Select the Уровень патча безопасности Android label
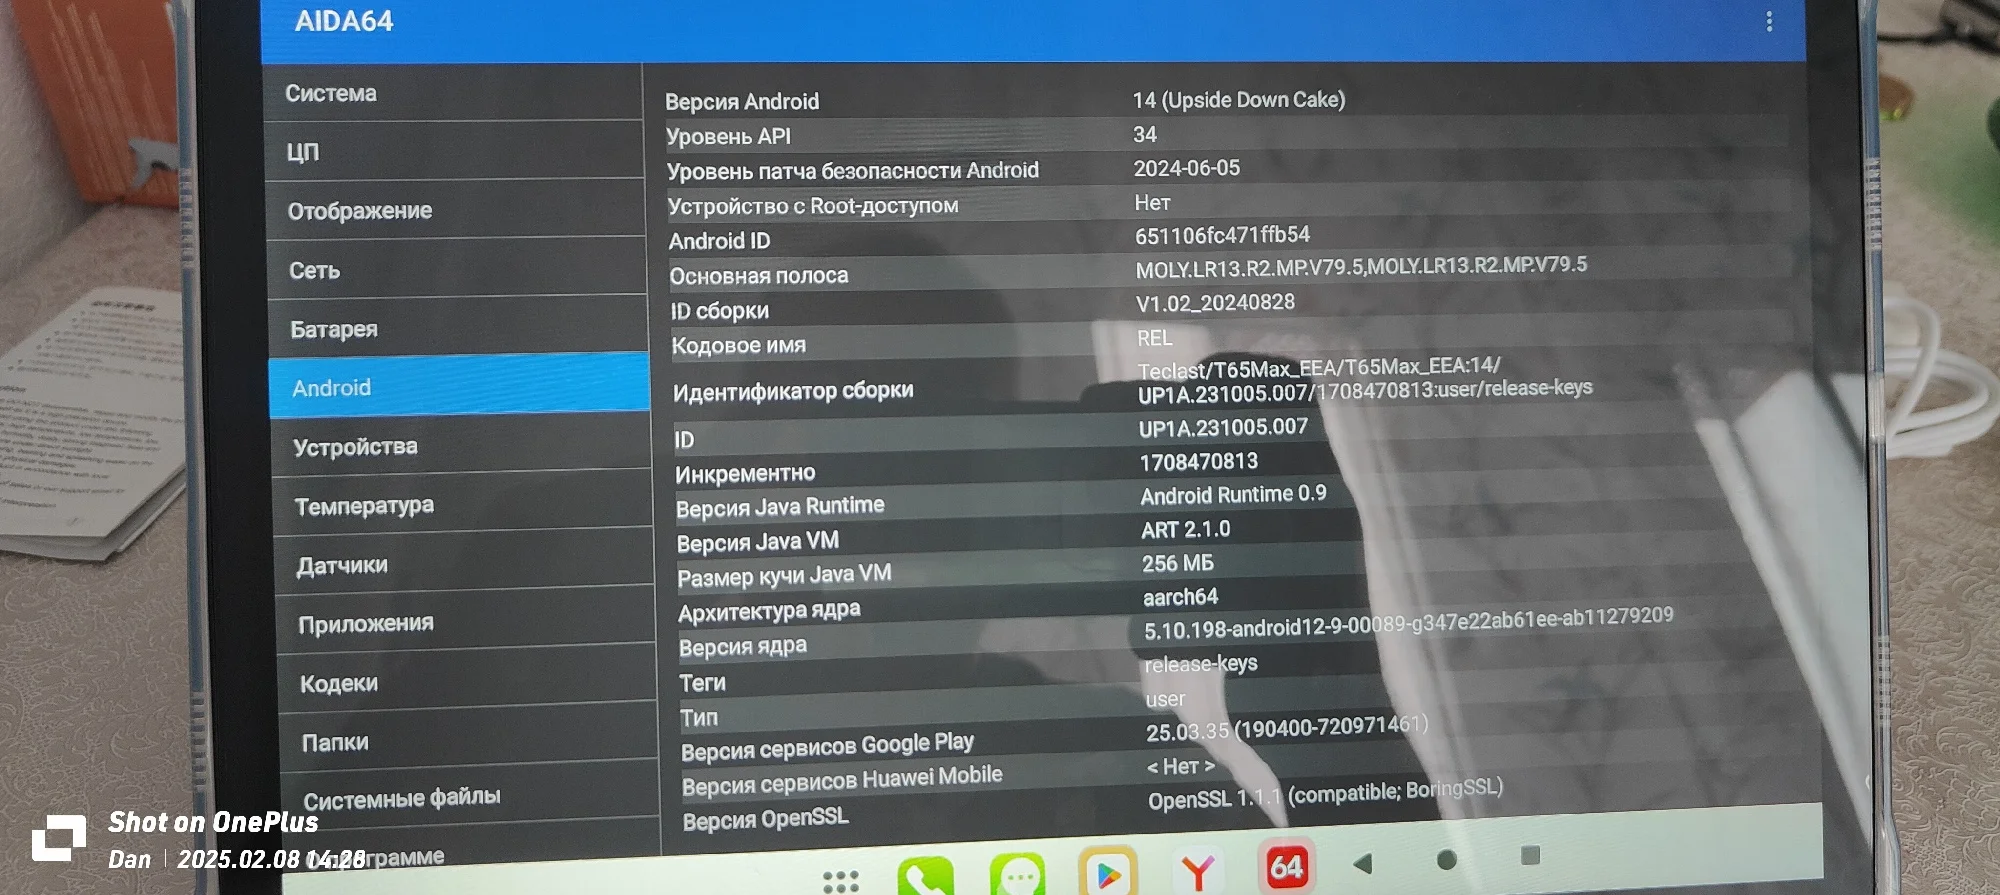Image resolution: width=2000 pixels, height=895 pixels. [x=853, y=171]
